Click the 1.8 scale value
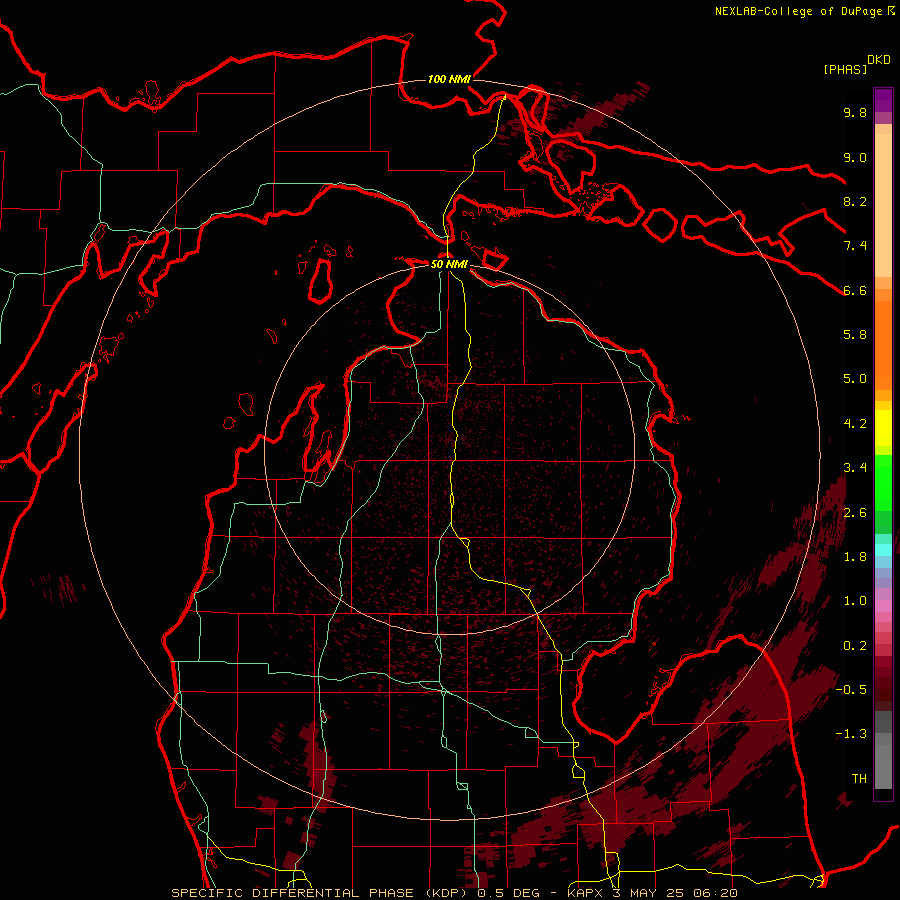The image size is (900, 900). (855, 557)
